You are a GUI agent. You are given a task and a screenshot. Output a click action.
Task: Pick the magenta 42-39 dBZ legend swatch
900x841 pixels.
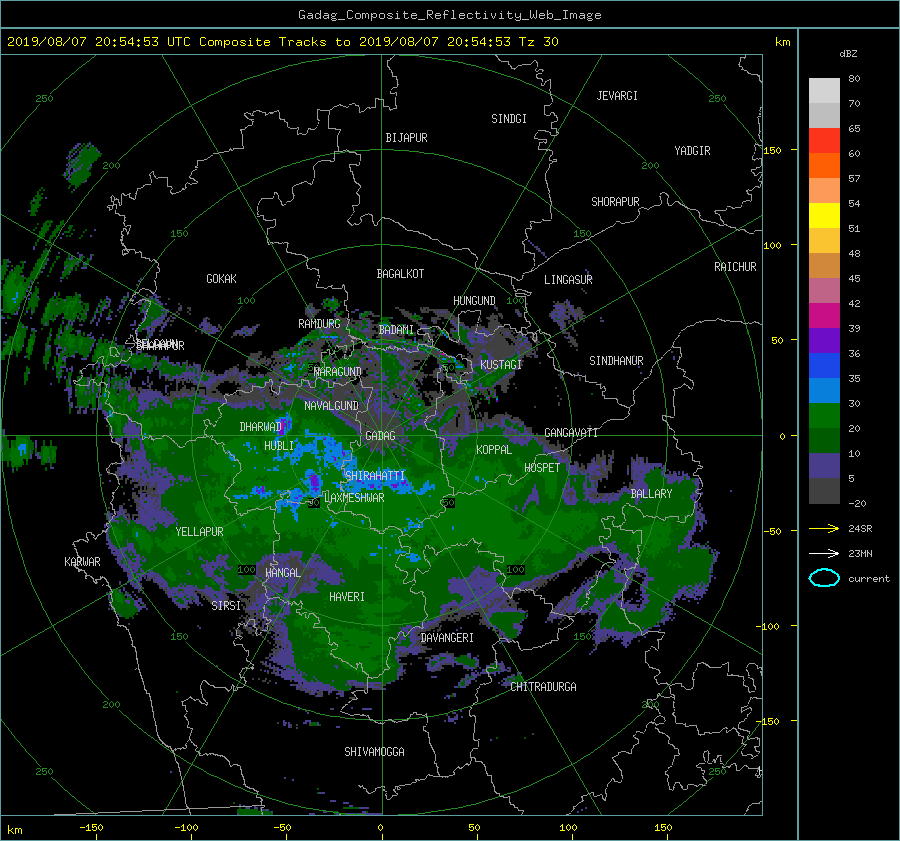[x=824, y=316]
